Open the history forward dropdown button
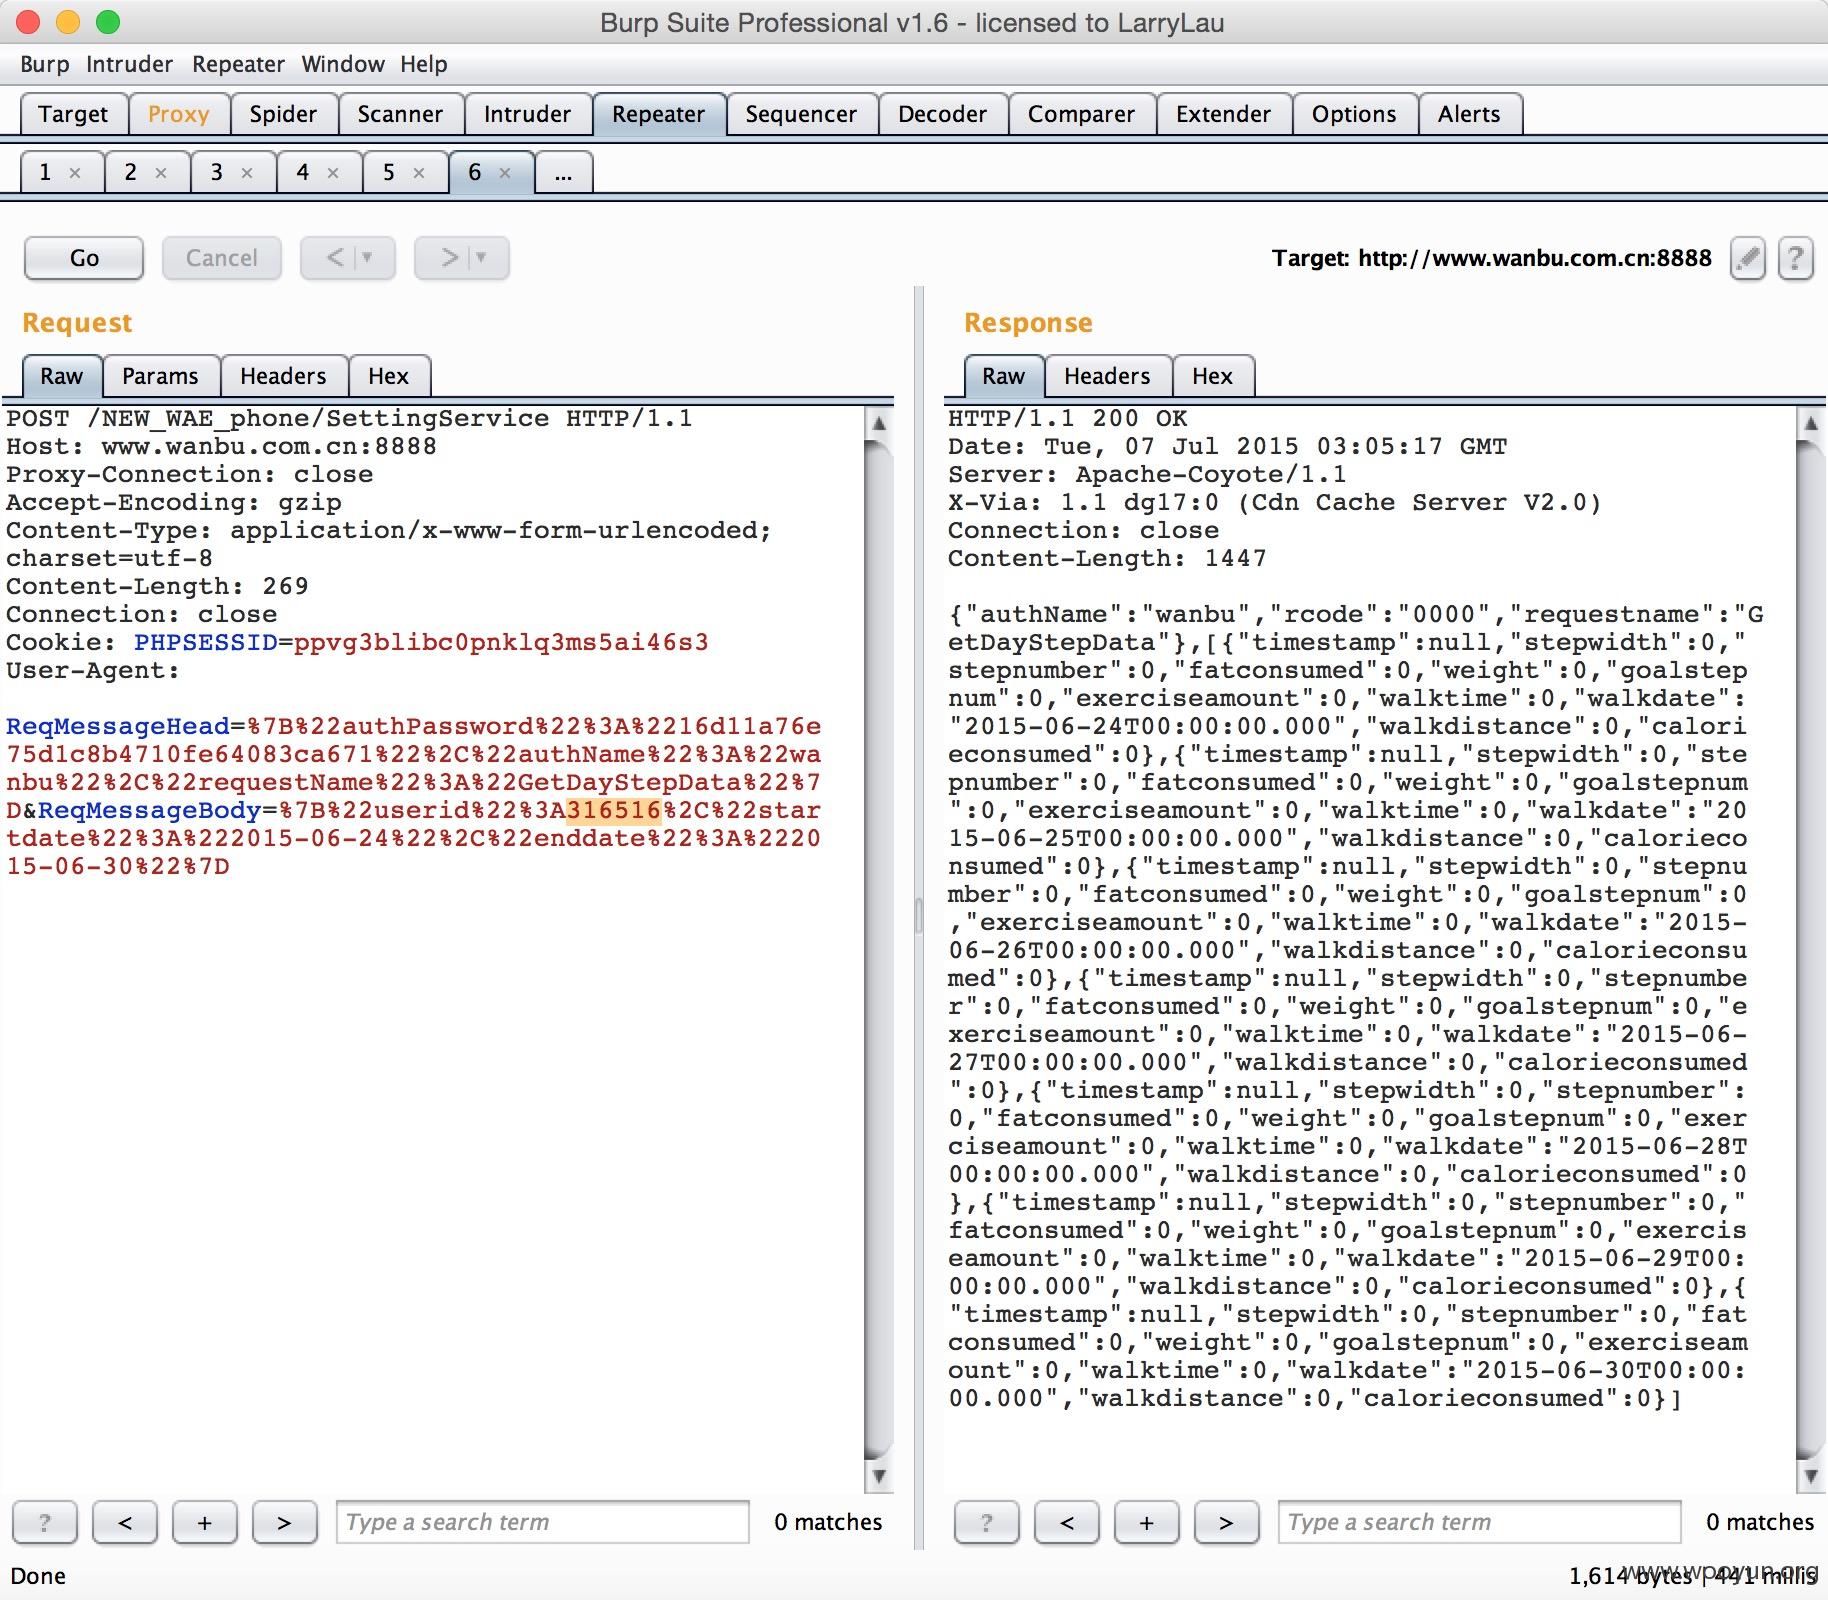 point(462,258)
